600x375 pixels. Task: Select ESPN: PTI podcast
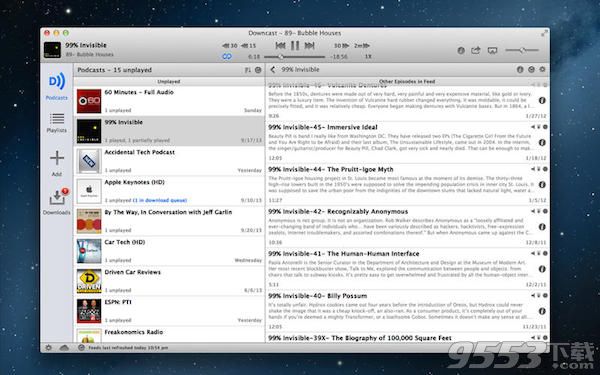(x=169, y=311)
